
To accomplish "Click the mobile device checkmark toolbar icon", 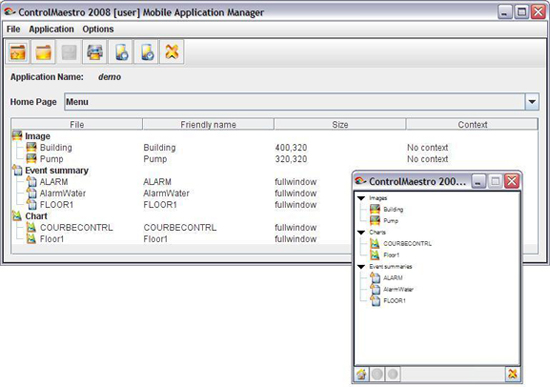I will [x=146, y=52].
